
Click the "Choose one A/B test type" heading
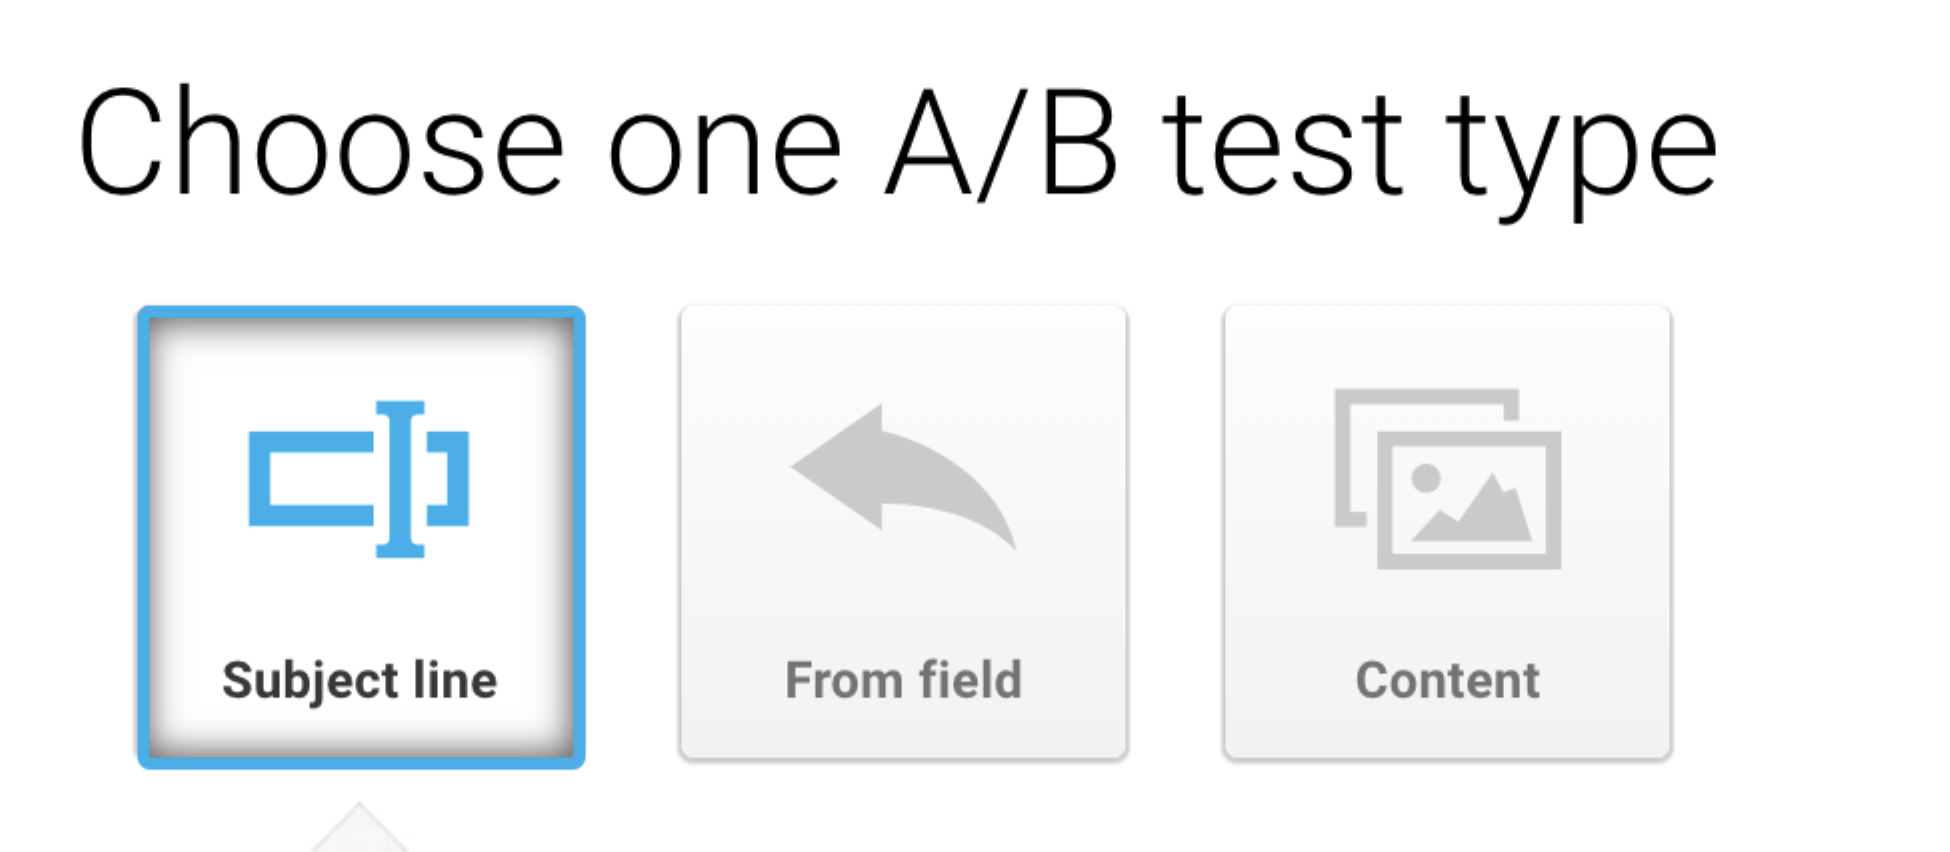point(897,147)
